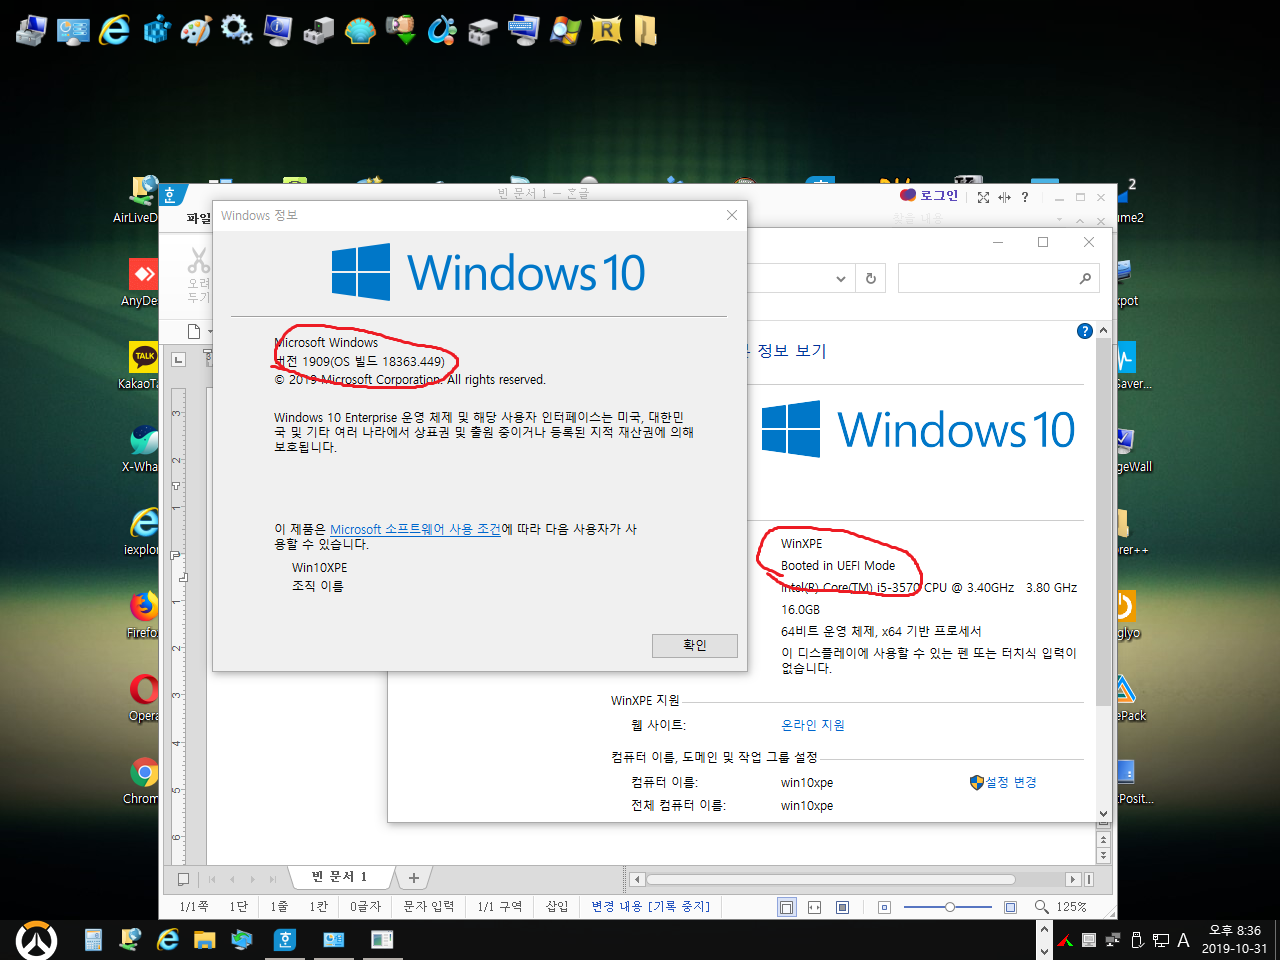Open the orange shell icon in top dock
The width and height of the screenshot is (1280, 960).
pyautogui.click(x=360, y=30)
